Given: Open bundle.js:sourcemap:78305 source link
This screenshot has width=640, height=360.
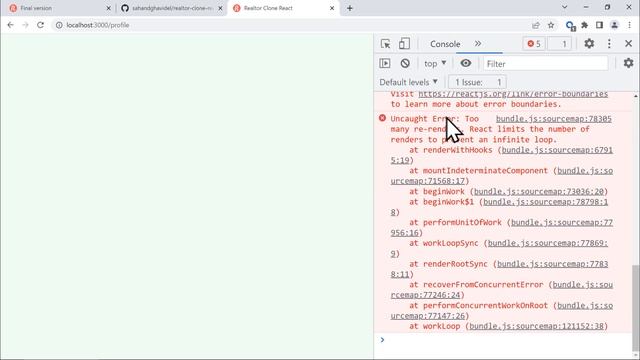Looking at the screenshot, I should [553, 119].
